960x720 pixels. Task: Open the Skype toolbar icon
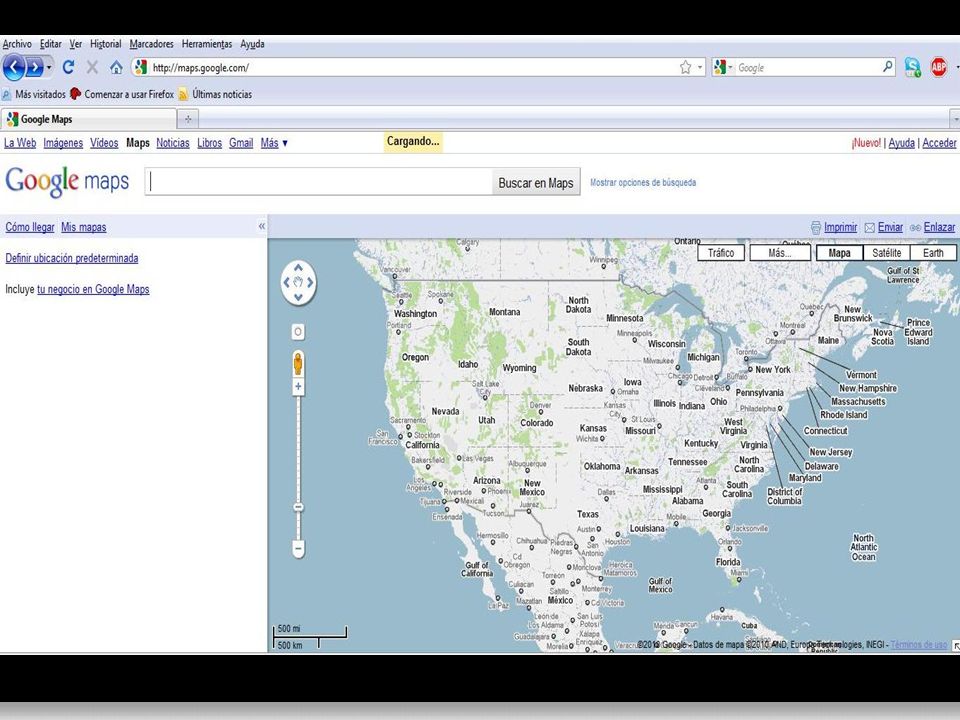point(912,67)
